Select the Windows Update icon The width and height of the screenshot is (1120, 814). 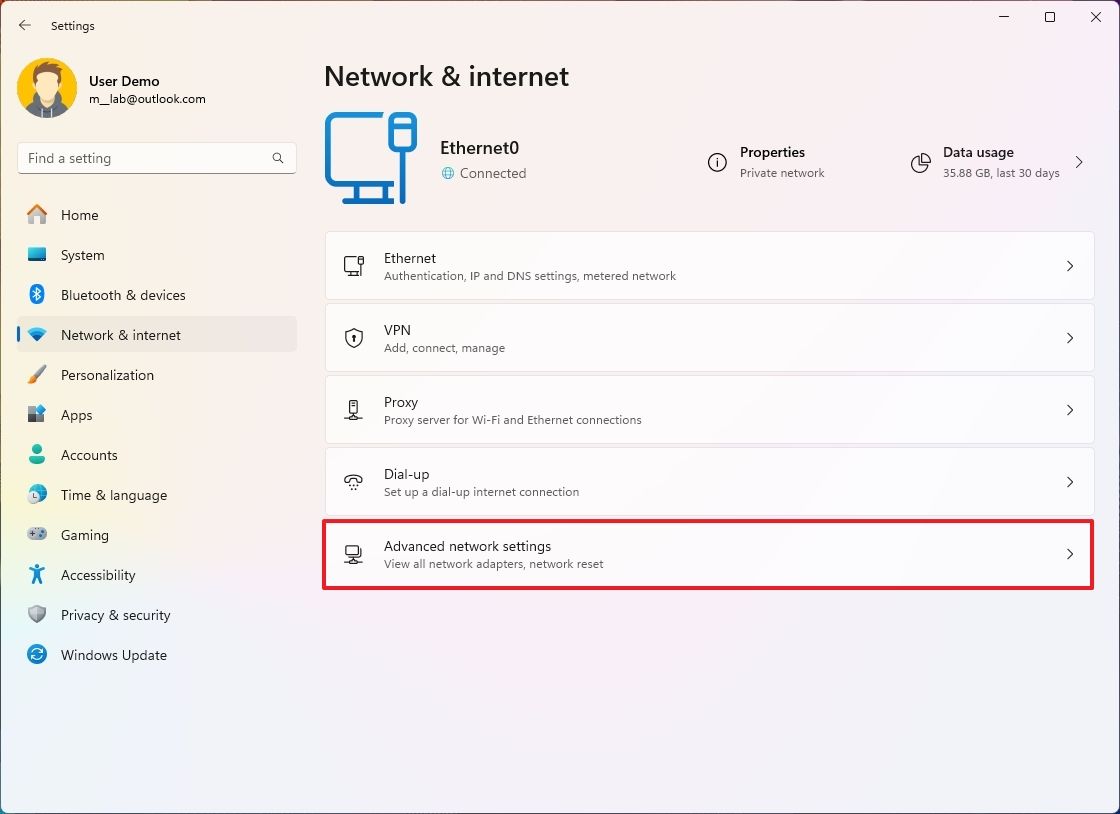pyautogui.click(x=37, y=655)
